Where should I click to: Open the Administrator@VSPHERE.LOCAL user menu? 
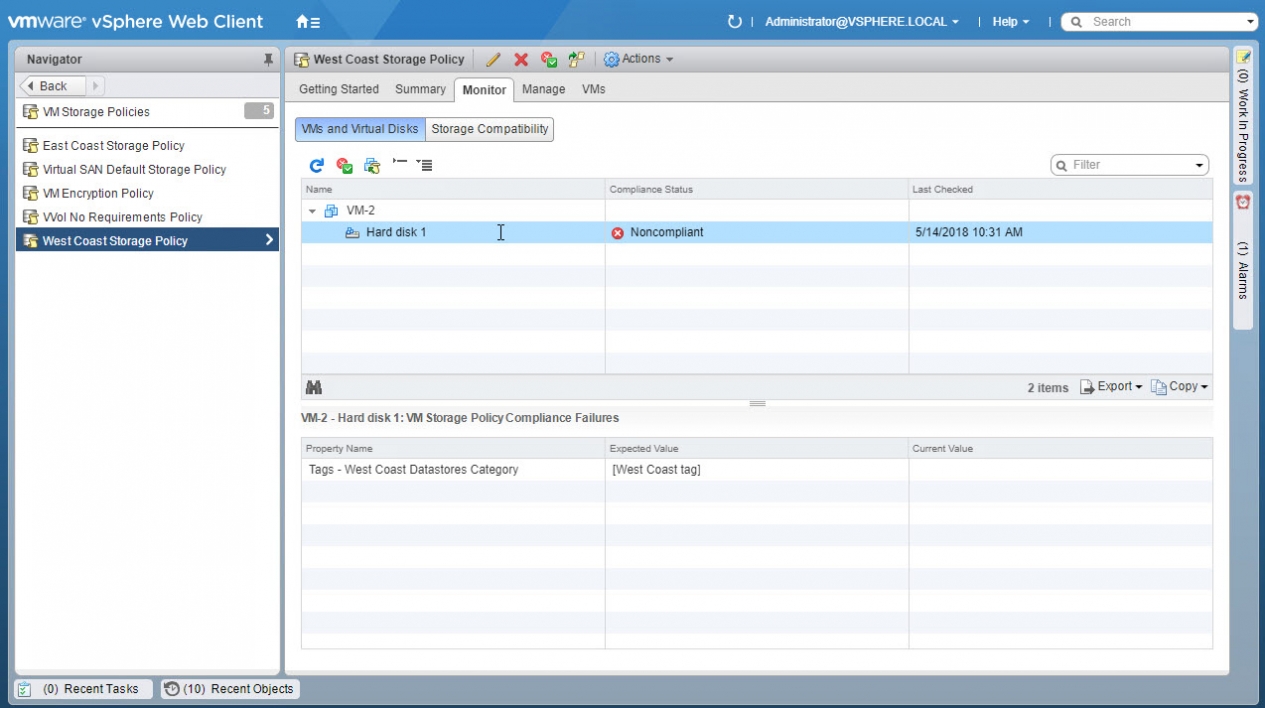861,22
